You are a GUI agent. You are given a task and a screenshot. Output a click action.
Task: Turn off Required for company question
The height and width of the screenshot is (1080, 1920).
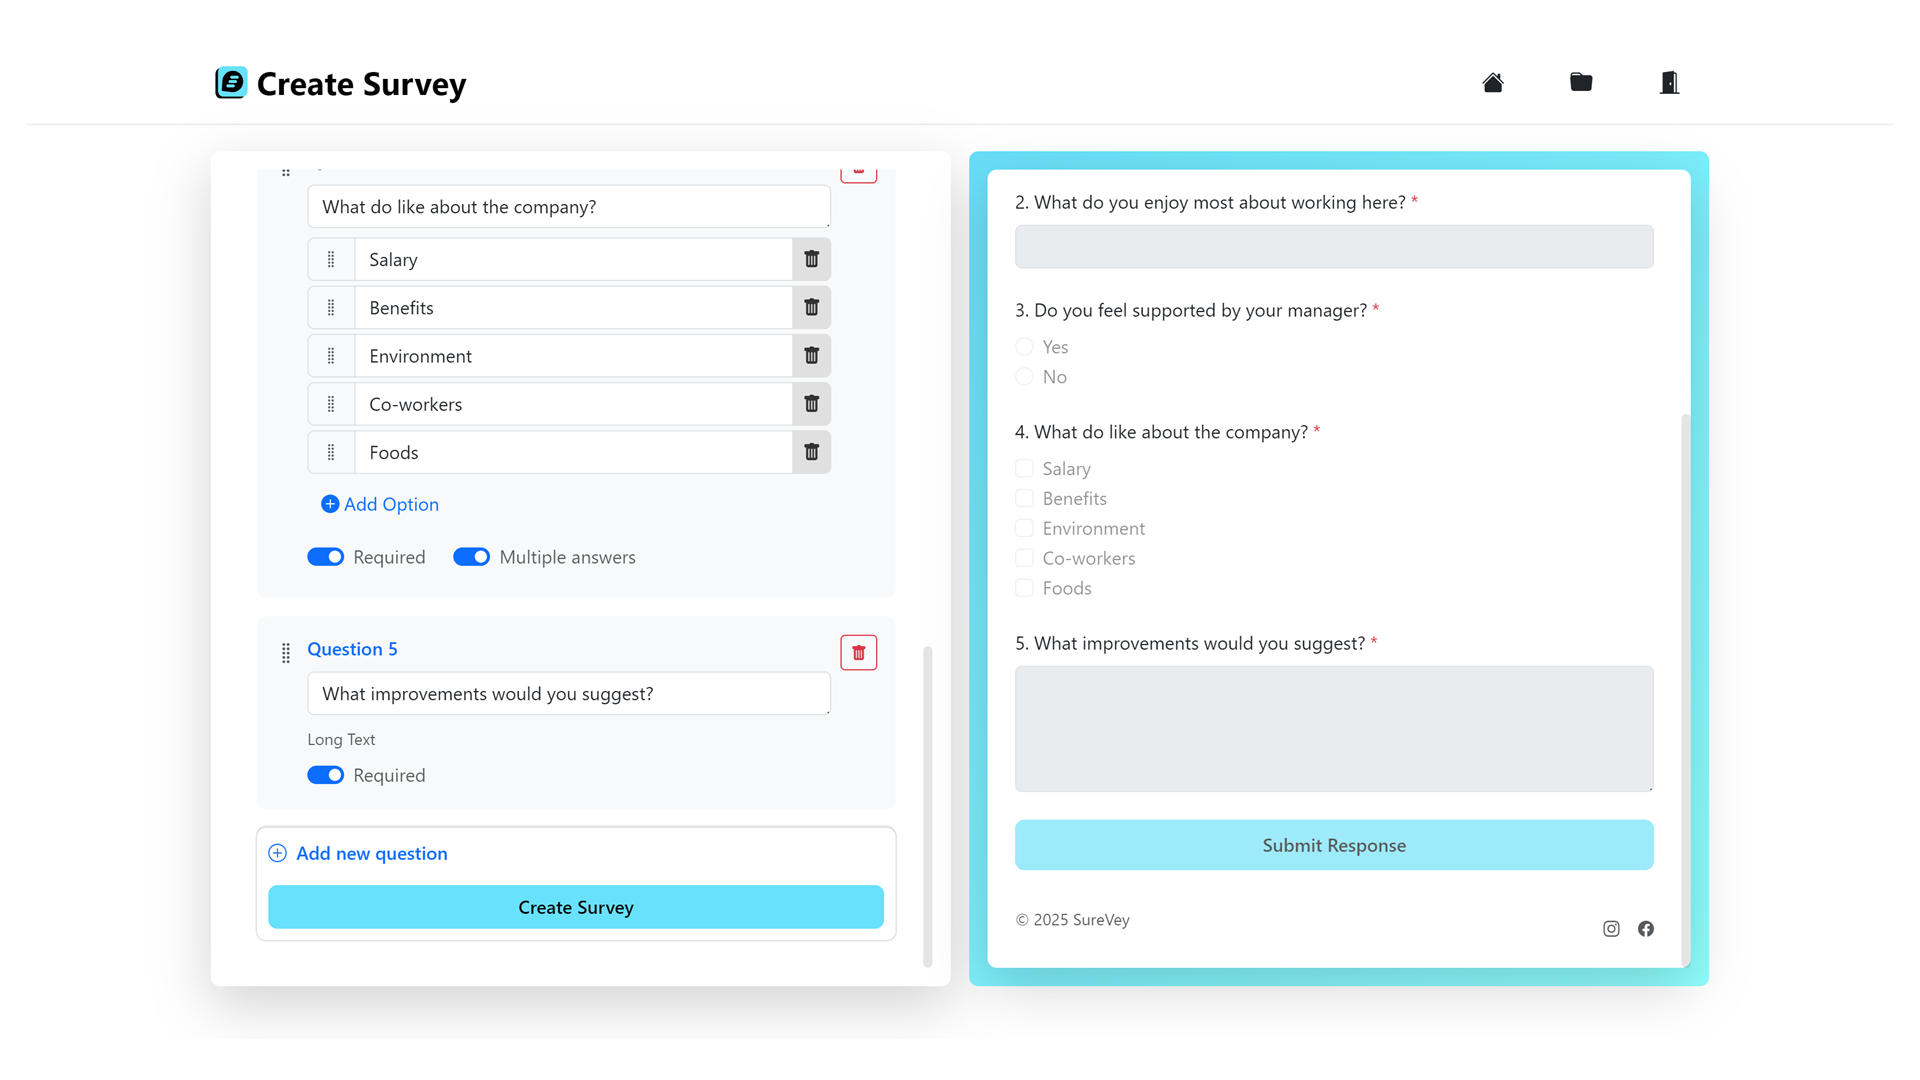[325, 557]
